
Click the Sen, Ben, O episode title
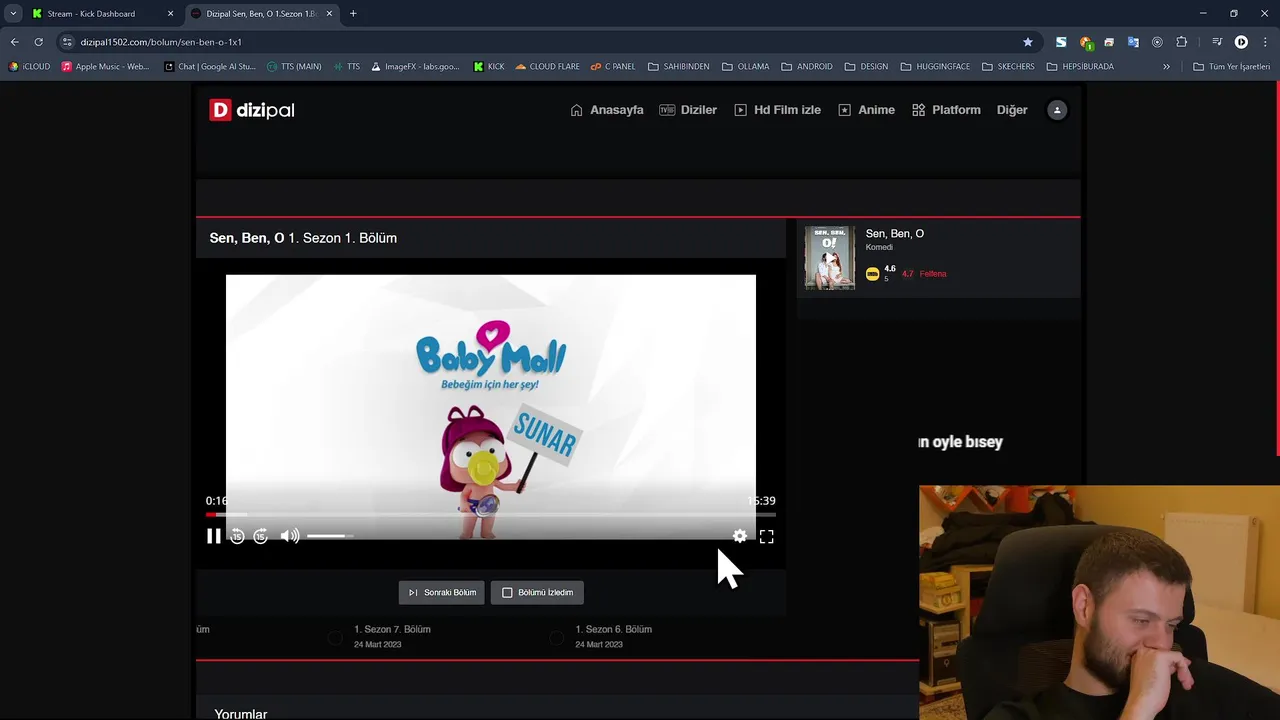point(303,238)
